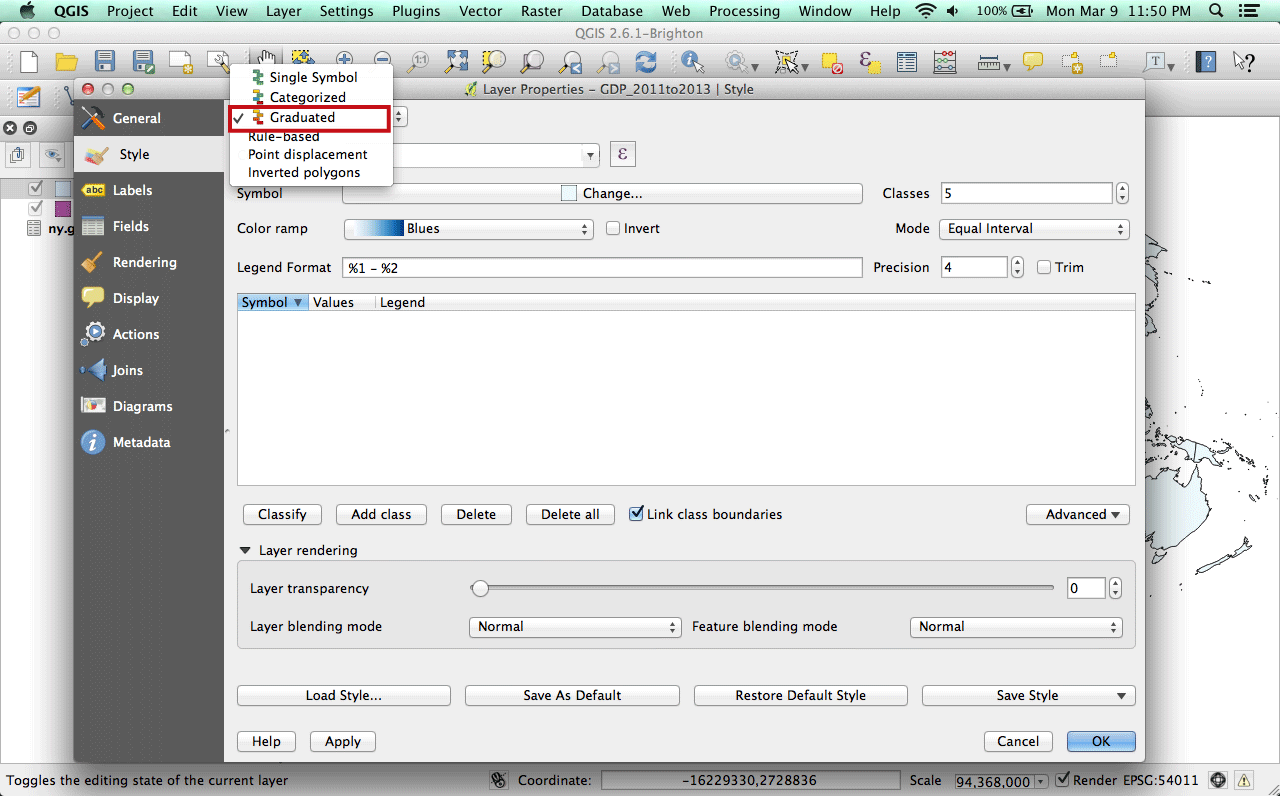Click the Zoom Last magnifier icon
Image resolution: width=1280 pixels, height=796 pixels.
[x=570, y=62]
